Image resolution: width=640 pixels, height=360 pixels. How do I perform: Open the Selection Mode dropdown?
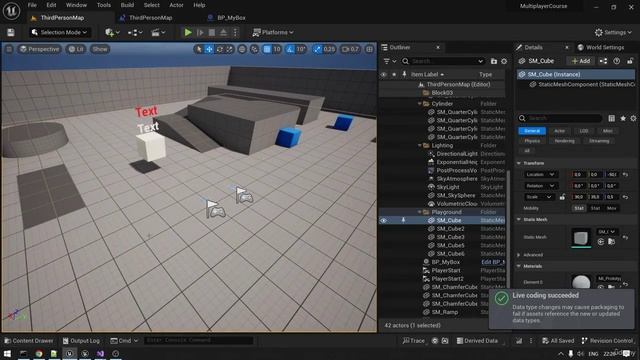click(x=60, y=32)
